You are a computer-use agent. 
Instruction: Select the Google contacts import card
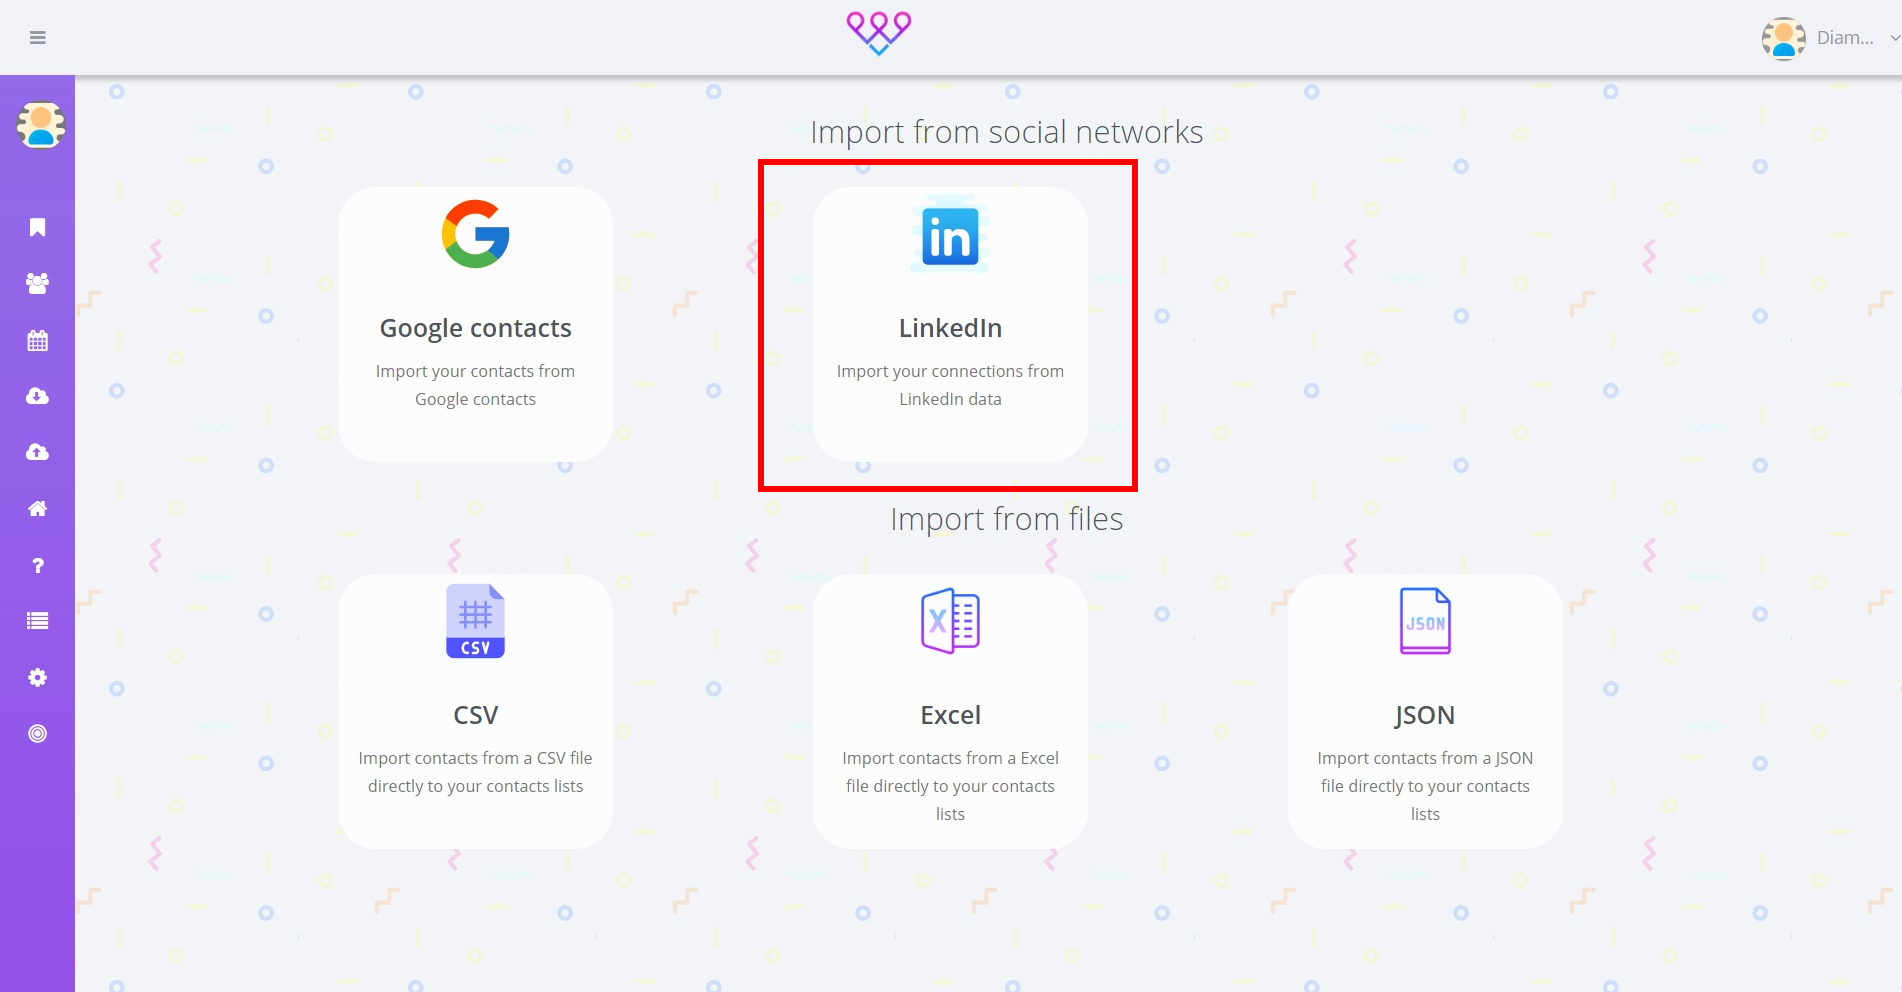click(x=475, y=324)
